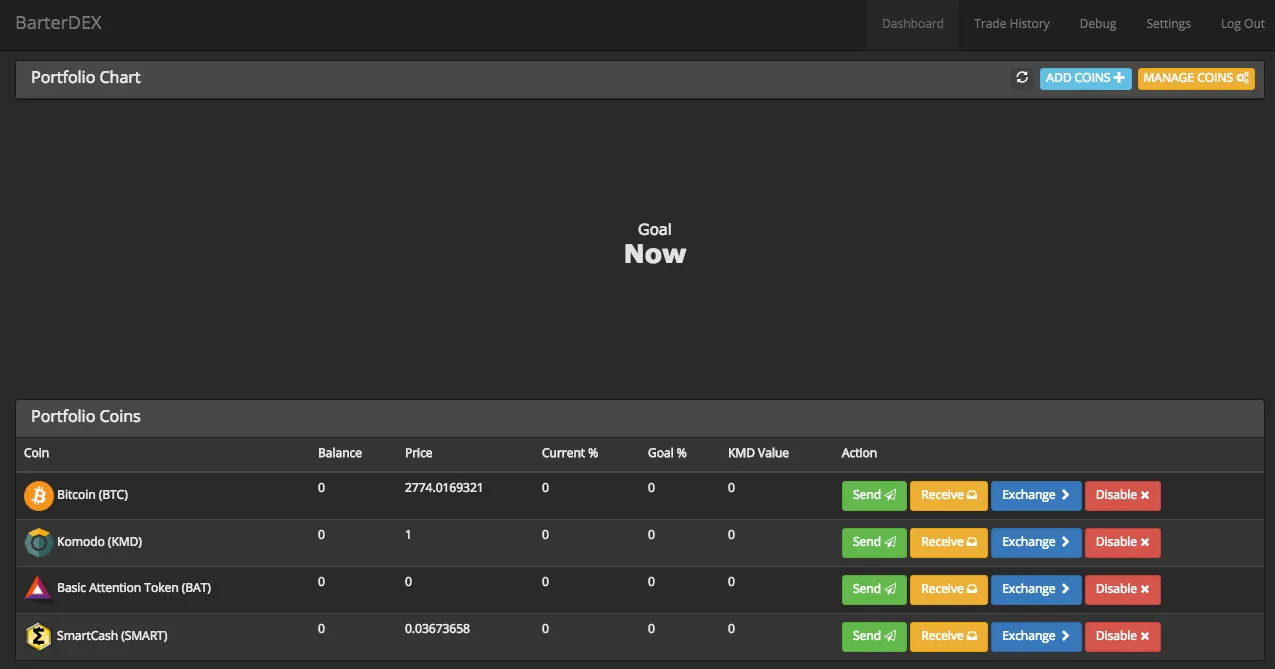The image size is (1275, 669).
Task: Open MANAGE COINS
Action: tap(1196, 78)
